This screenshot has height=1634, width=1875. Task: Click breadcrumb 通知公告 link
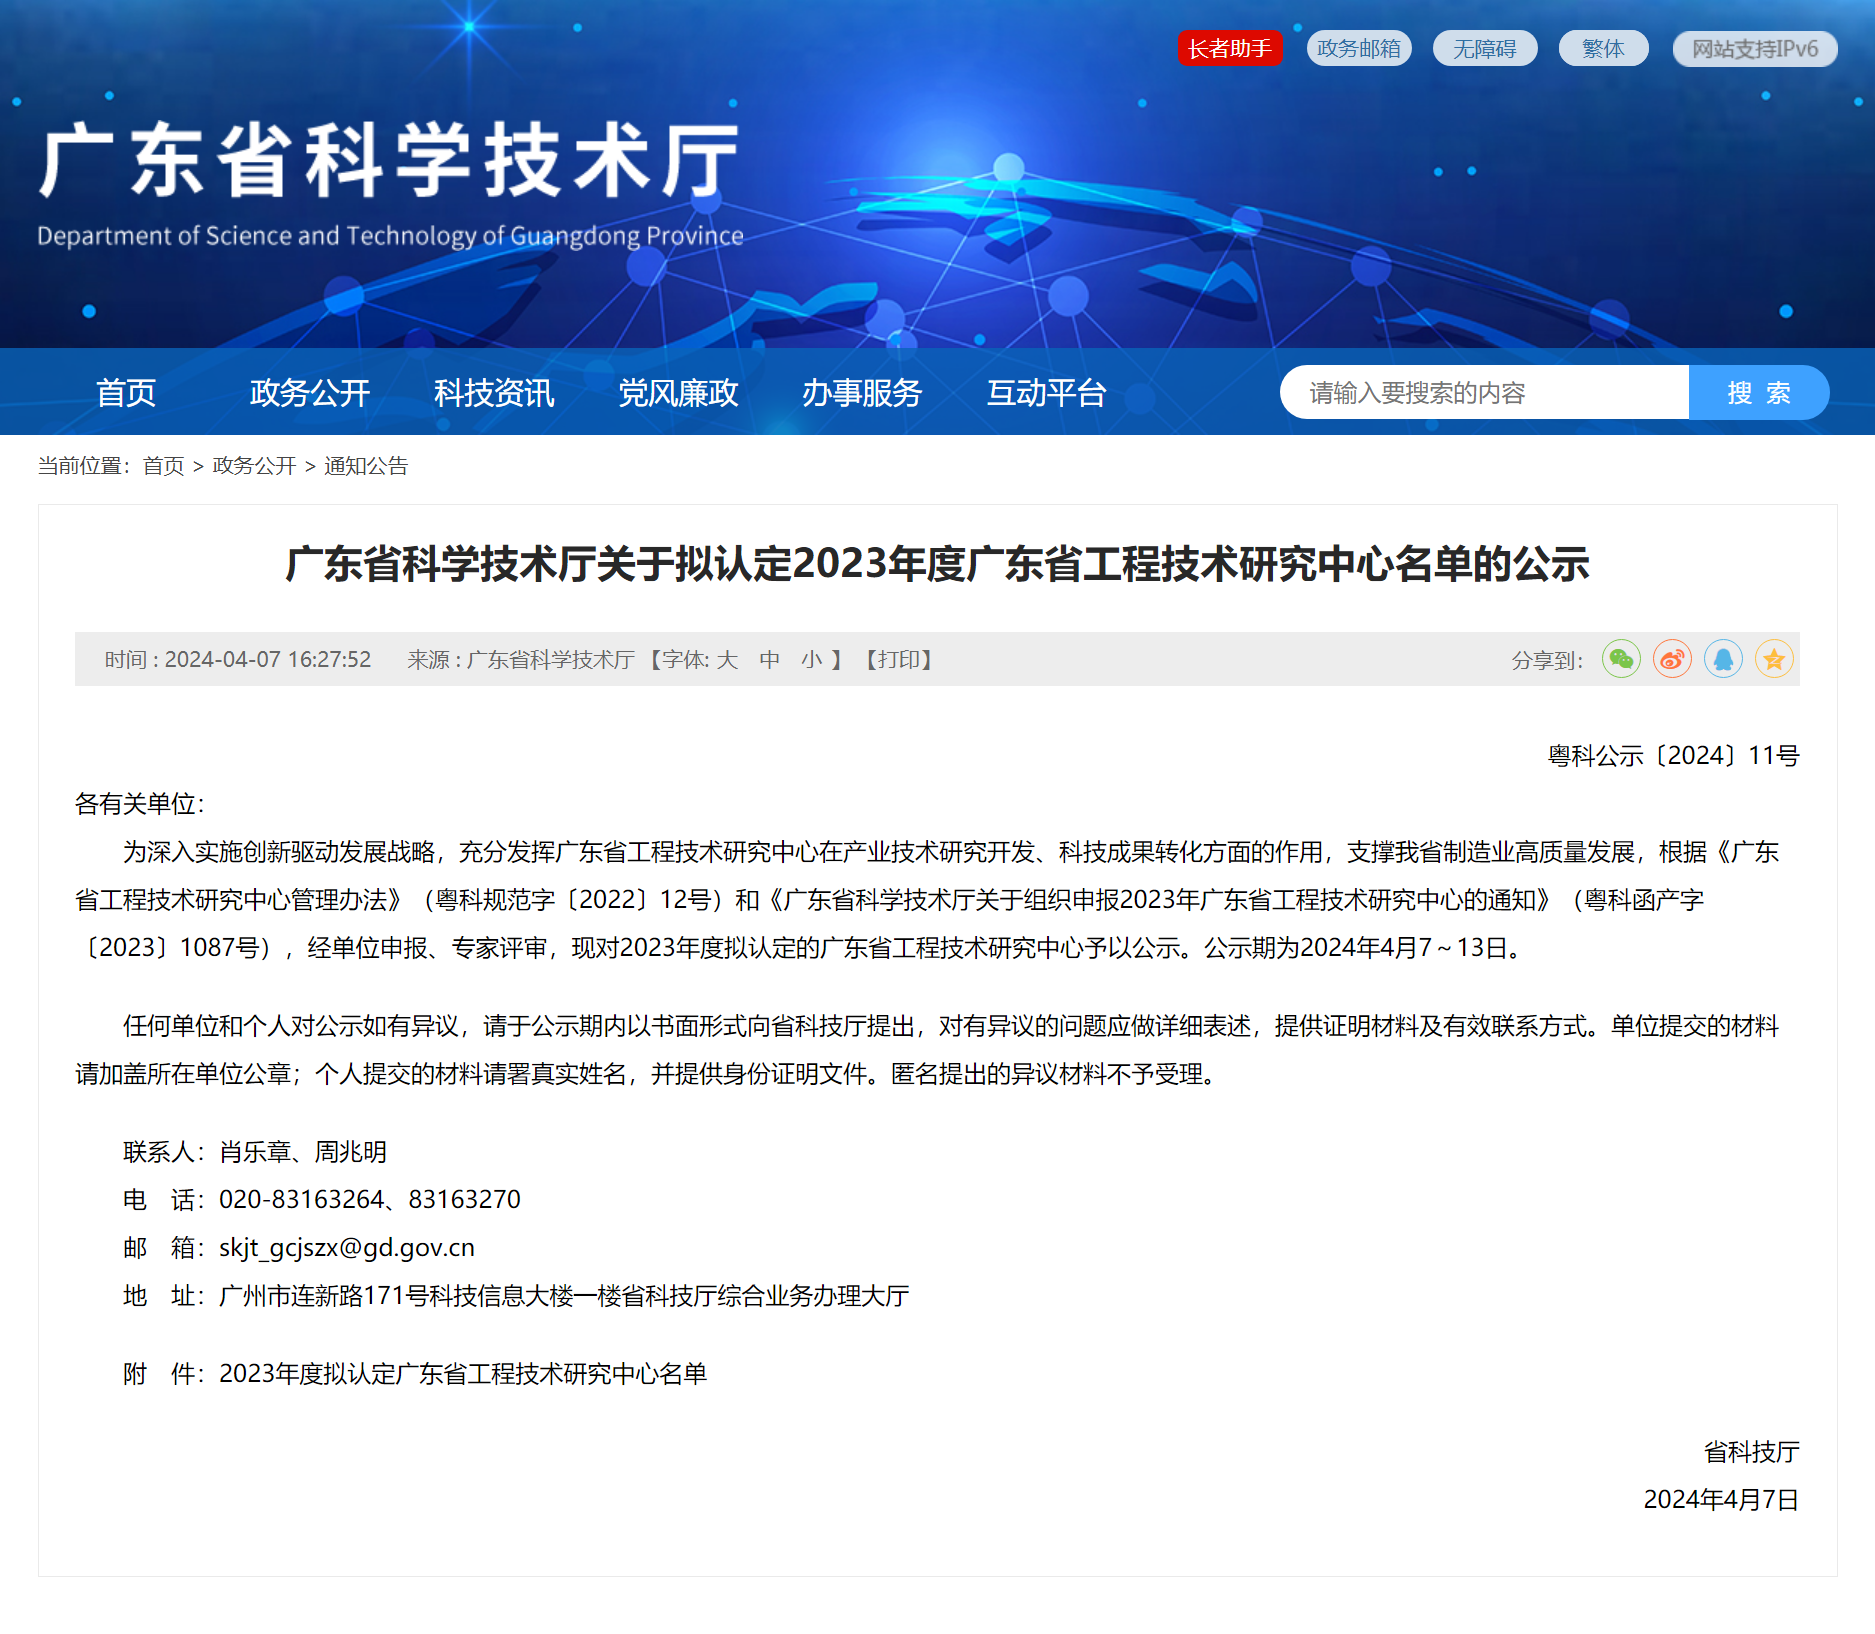pyautogui.click(x=366, y=466)
